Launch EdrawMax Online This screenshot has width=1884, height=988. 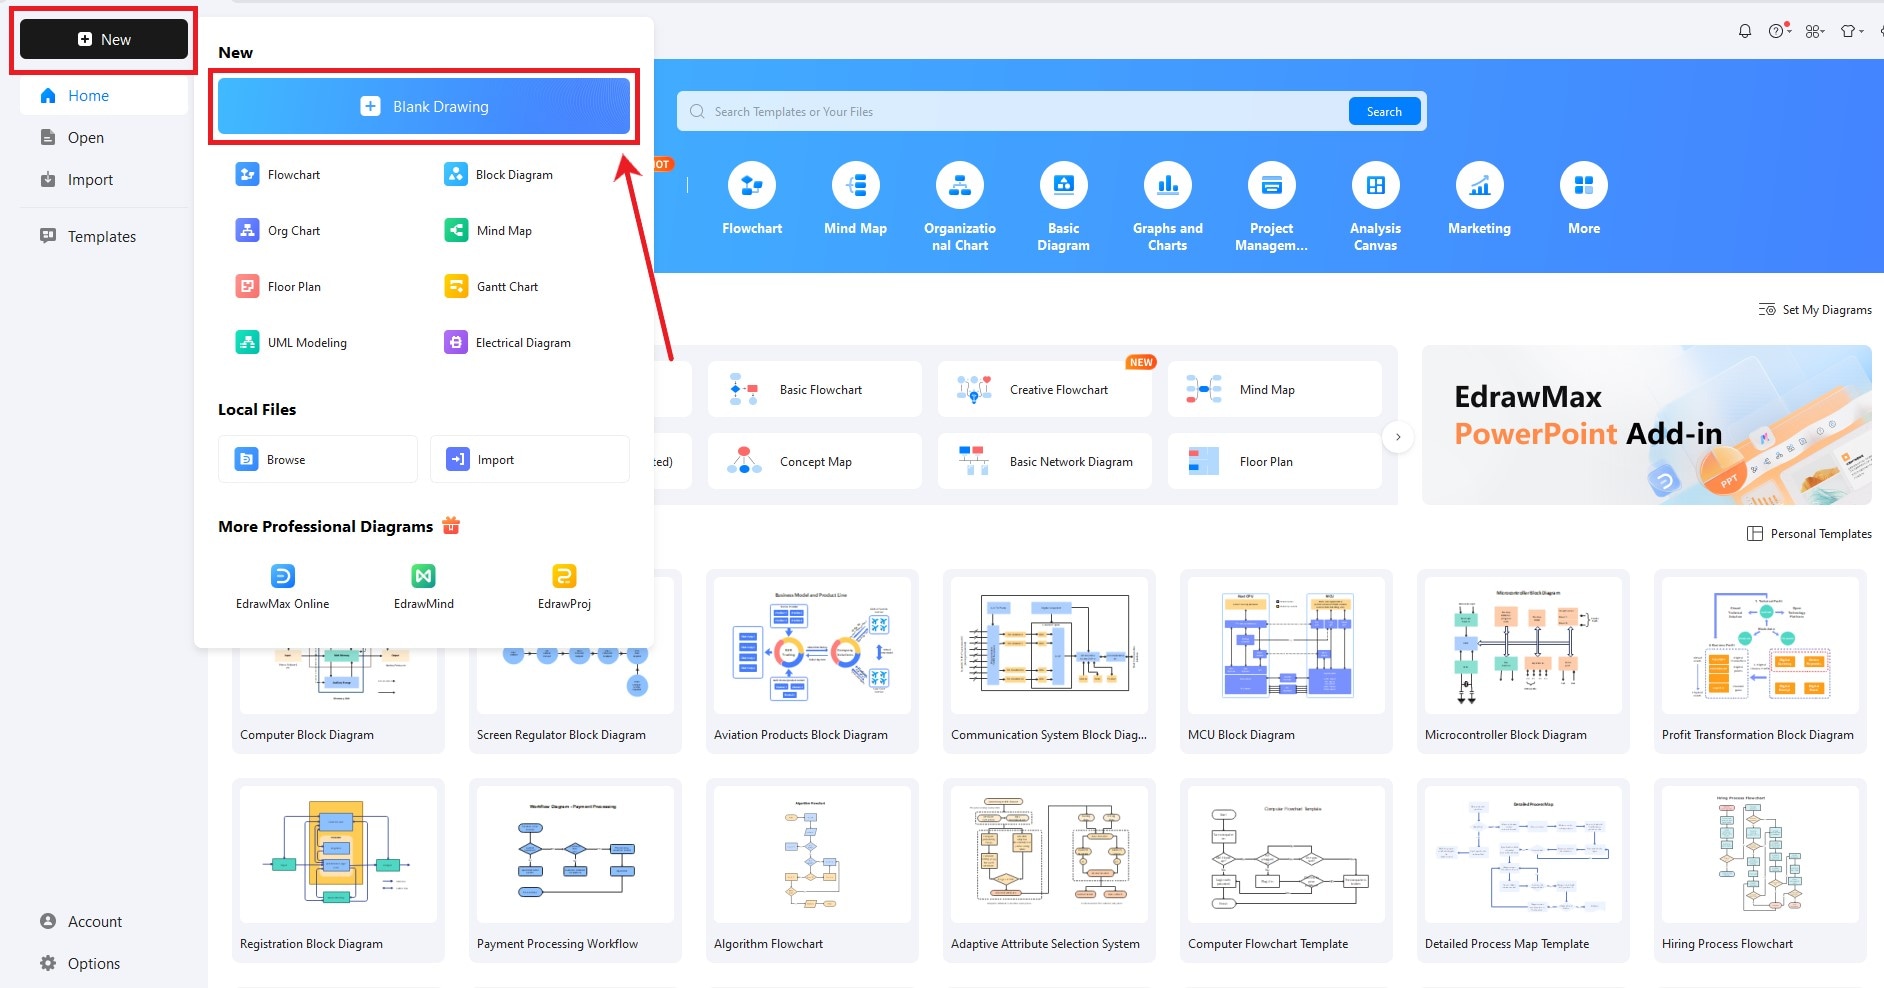(x=282, y=587)
